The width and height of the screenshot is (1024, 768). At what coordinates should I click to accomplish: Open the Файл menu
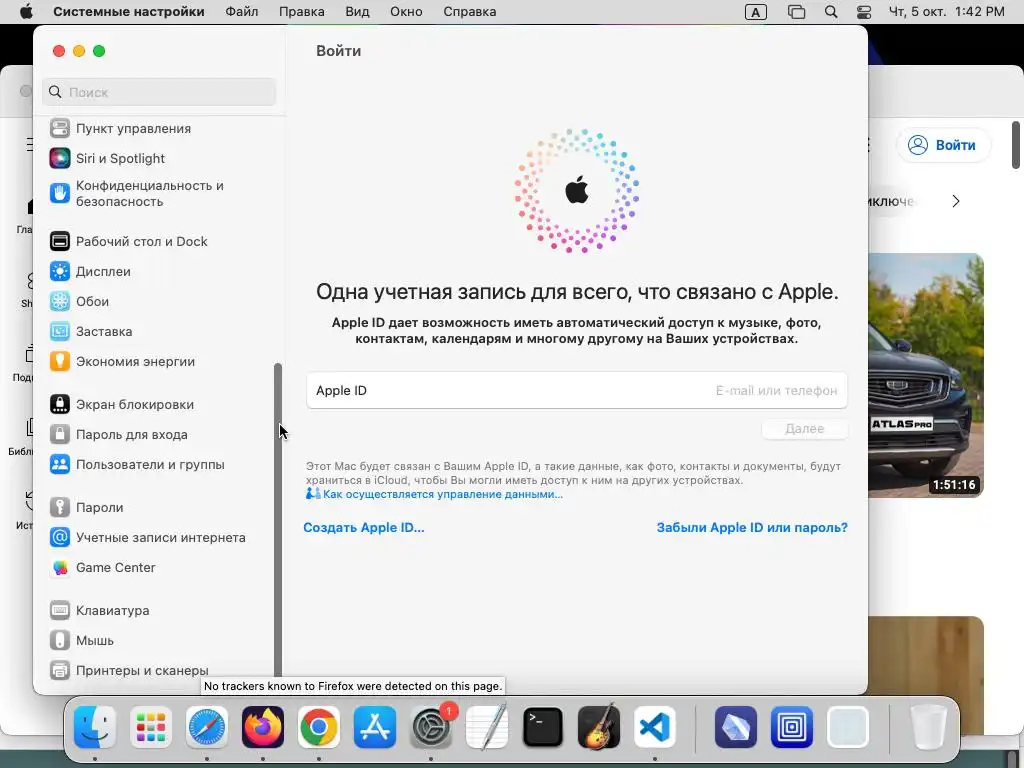tap(242, 12)
